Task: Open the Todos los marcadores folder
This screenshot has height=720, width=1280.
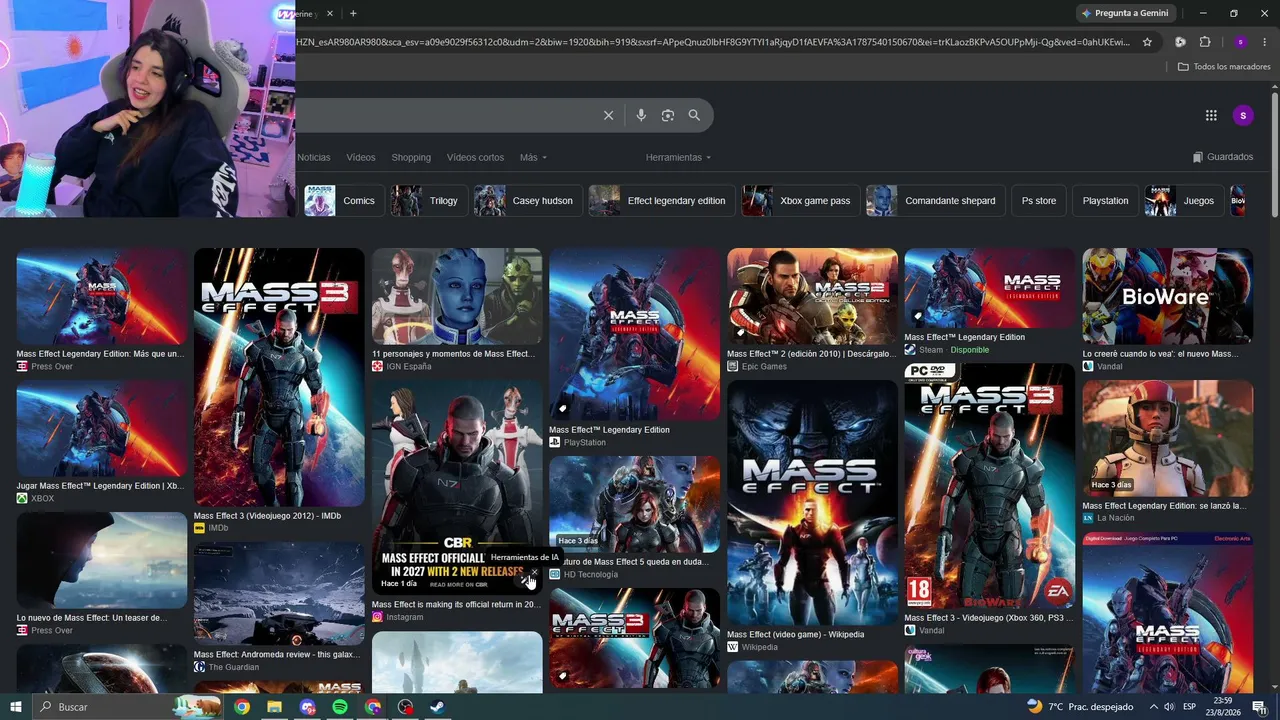Action: [x=1224, y=67]
